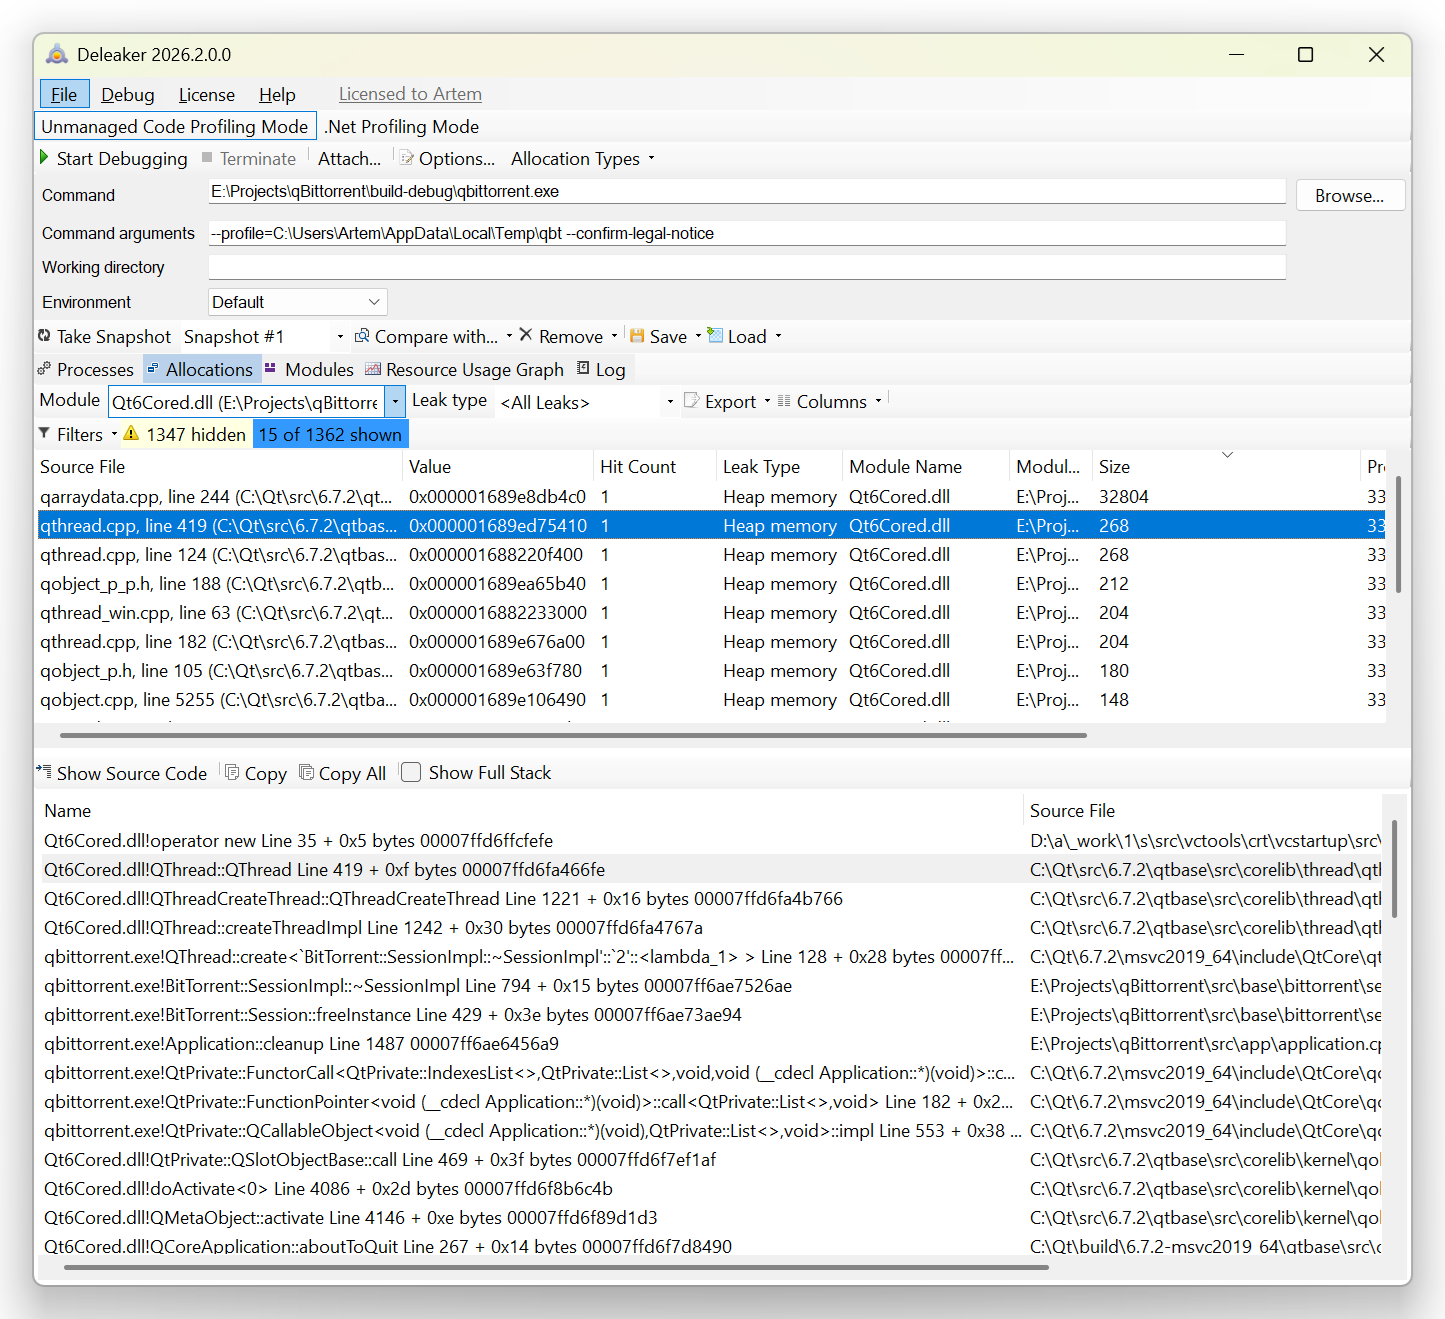Click the Copy icon in stack toolbar
The height and width of the screenshot is (1319, 1445).
232,772
